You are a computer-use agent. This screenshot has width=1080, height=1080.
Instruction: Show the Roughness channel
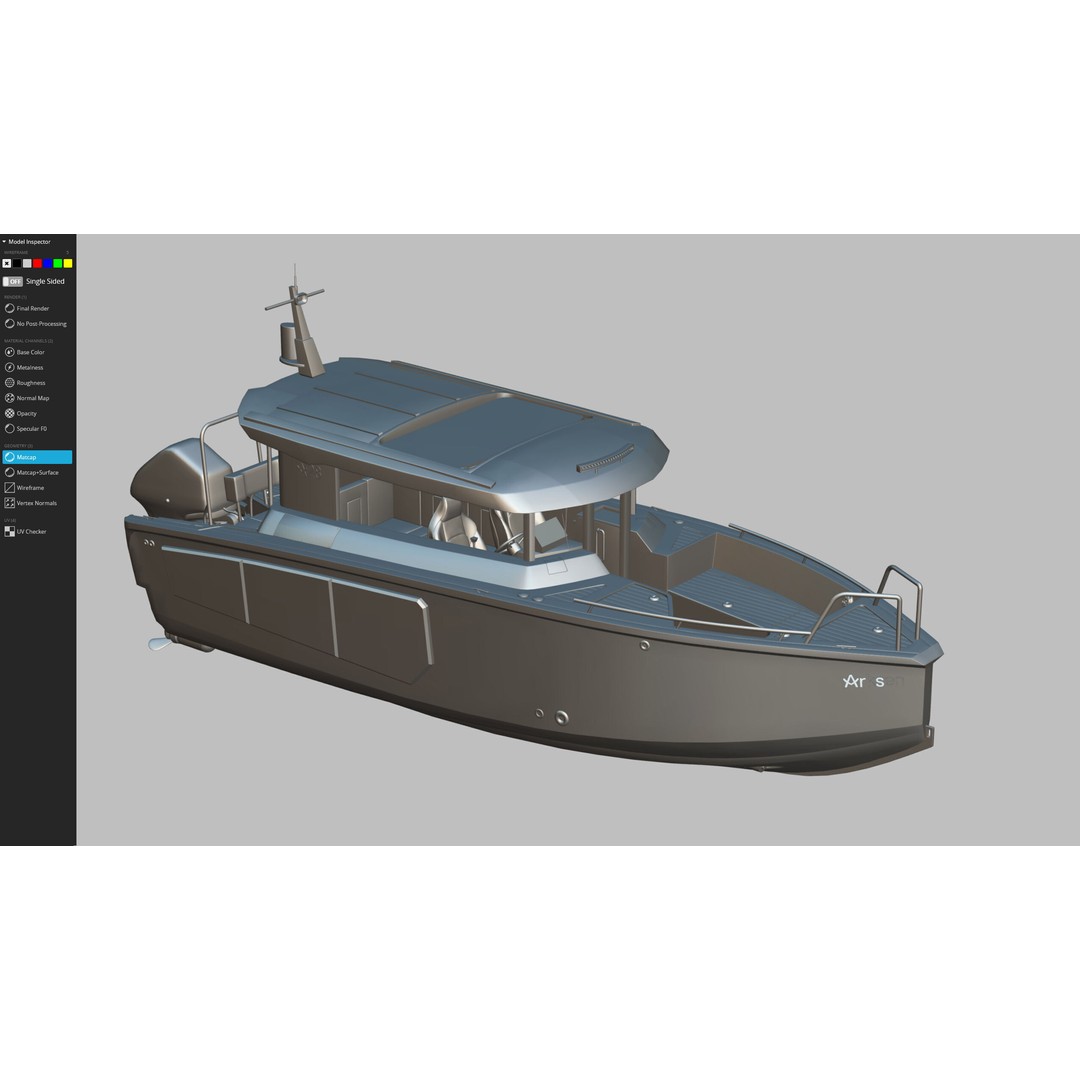(25, 382)
